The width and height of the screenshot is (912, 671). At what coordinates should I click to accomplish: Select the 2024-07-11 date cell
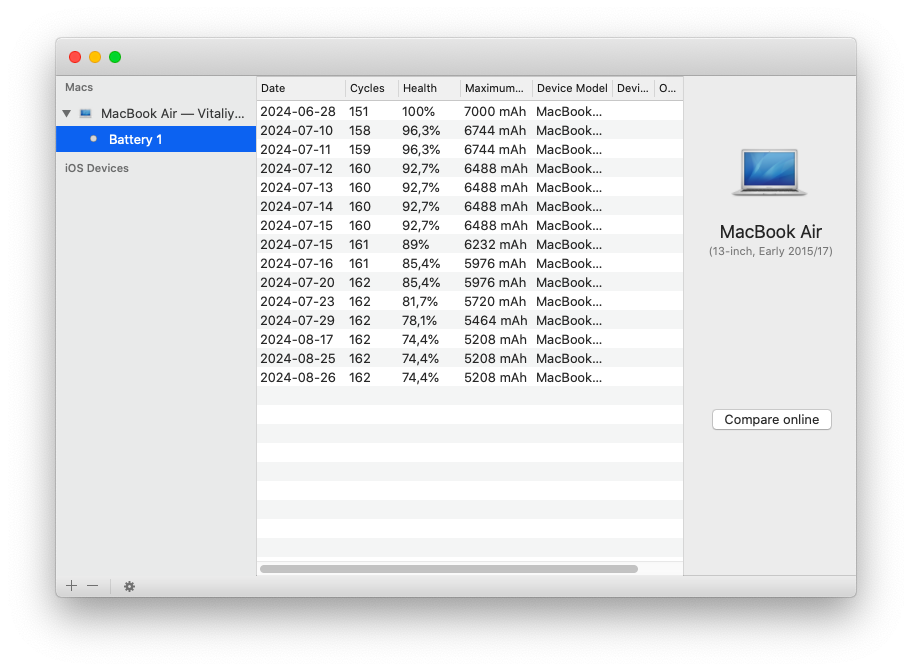pyautogui.click(x=295, y=149)
